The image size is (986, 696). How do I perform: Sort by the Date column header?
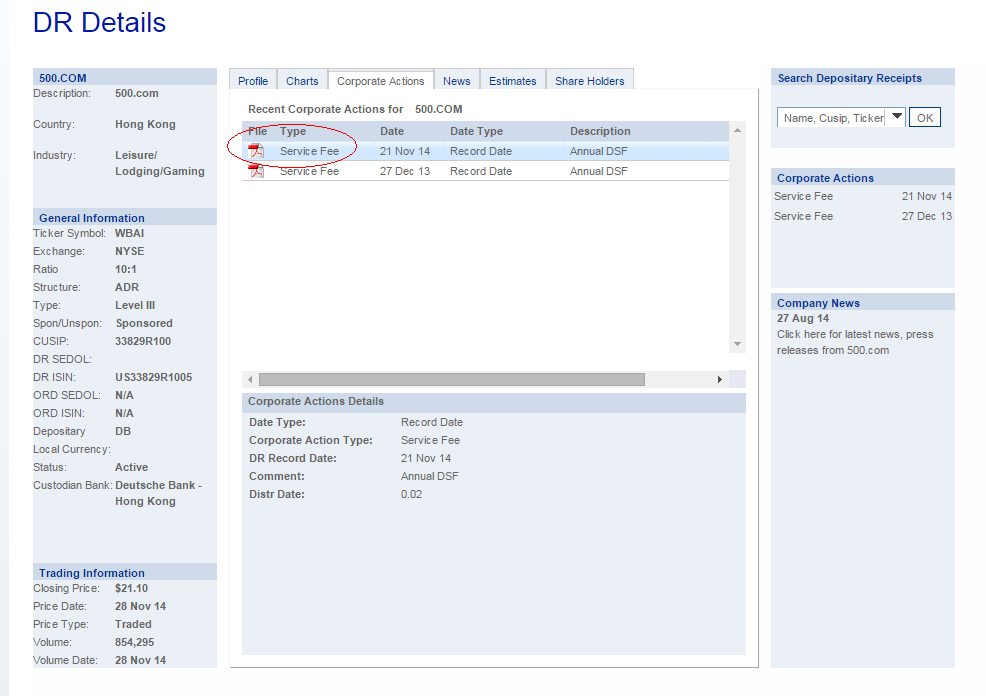pyautogui.click(x=392, y=131)
